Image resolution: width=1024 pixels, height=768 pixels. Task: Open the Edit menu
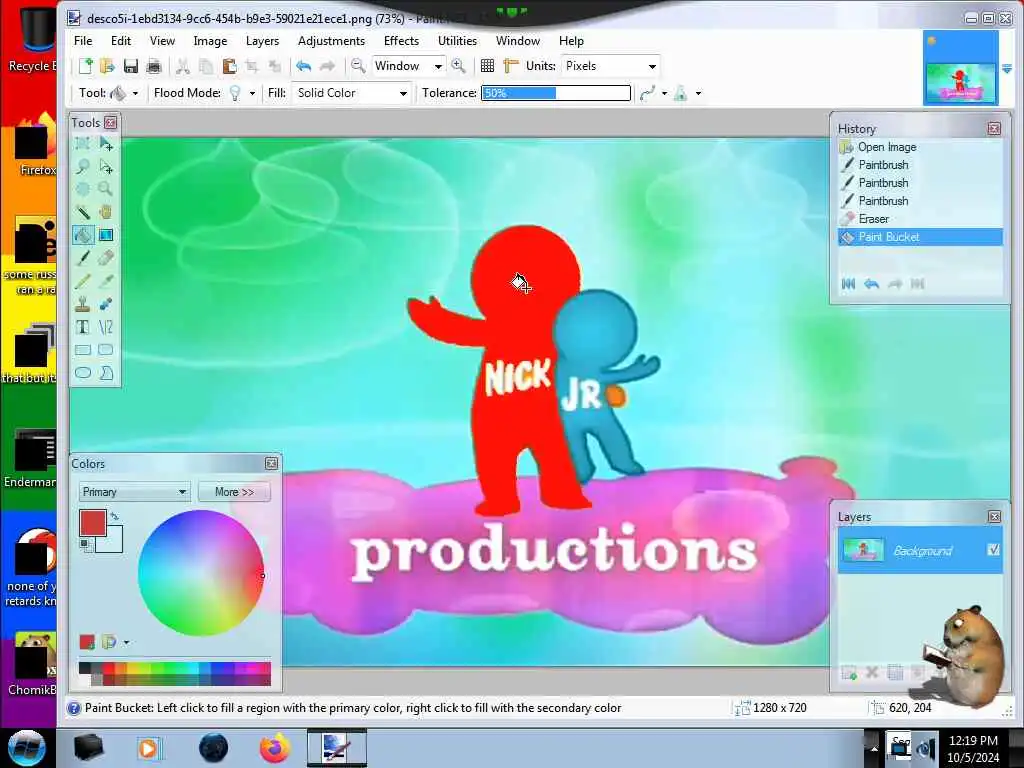(x=121, y=40)
